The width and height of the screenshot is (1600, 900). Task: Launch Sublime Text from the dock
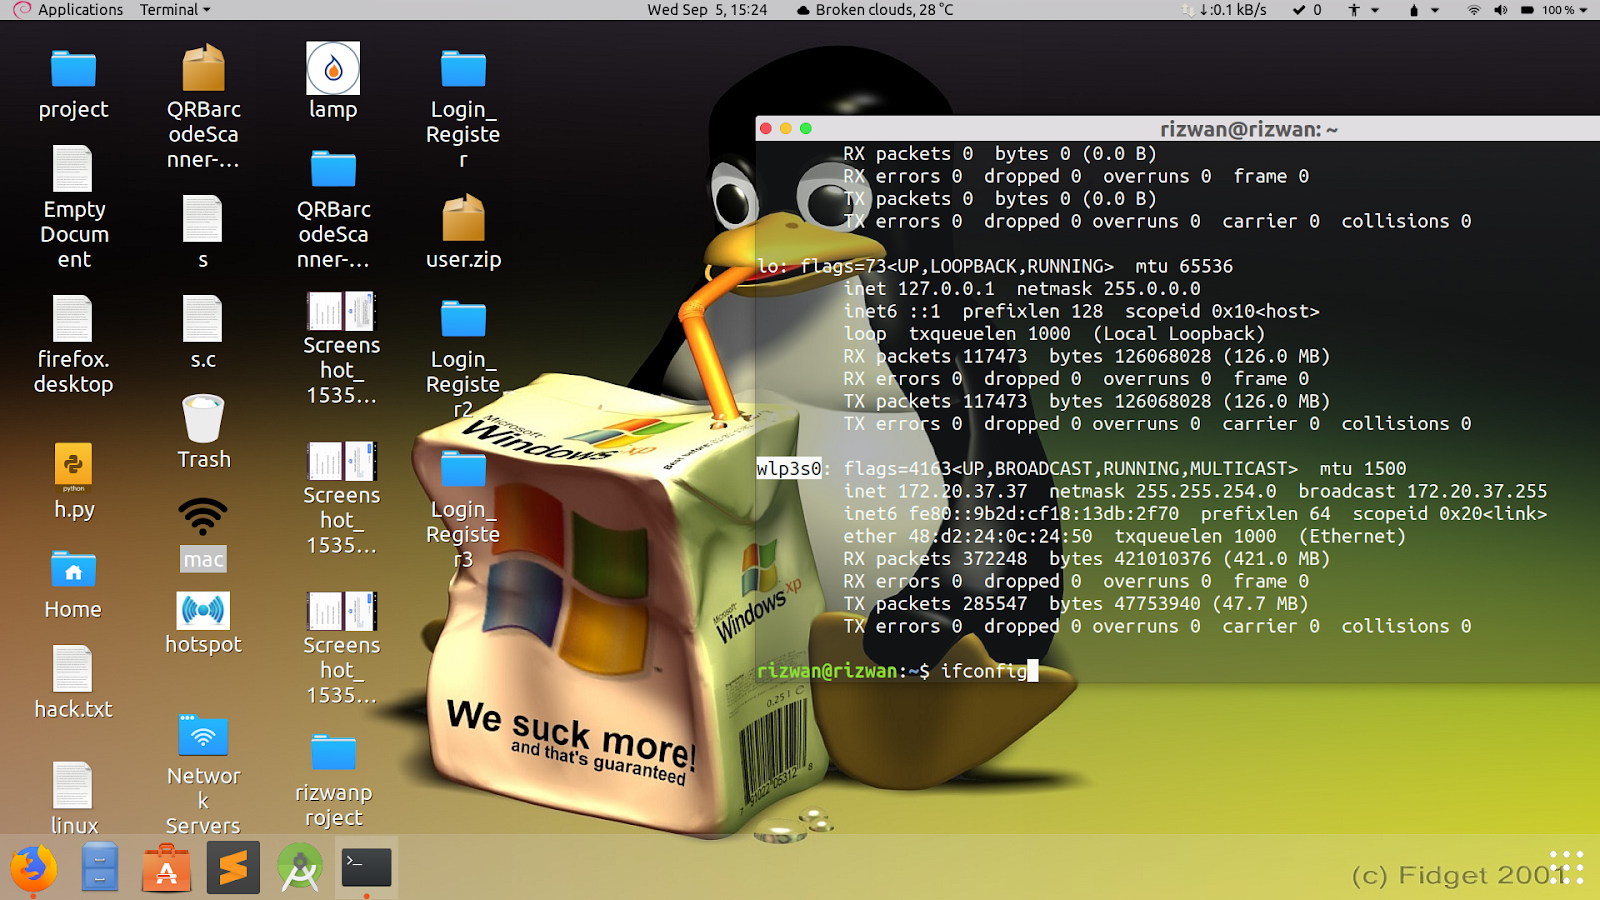point(232,868)
